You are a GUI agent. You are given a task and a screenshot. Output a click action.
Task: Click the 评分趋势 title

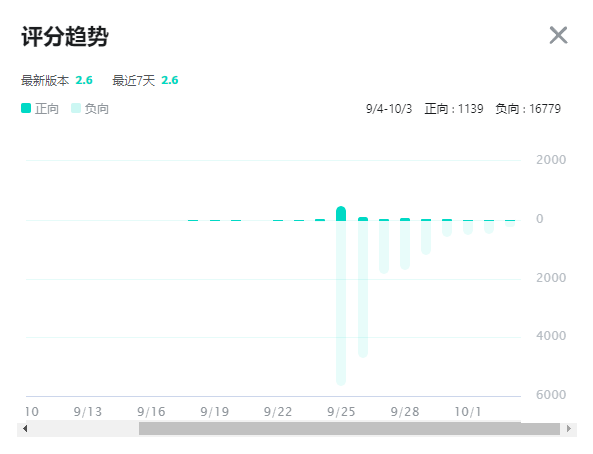65,37
